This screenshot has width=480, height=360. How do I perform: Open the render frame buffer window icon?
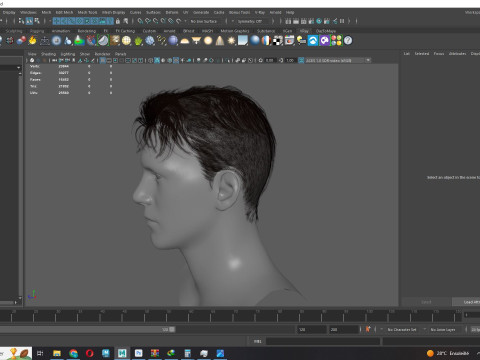click(289, 41)
